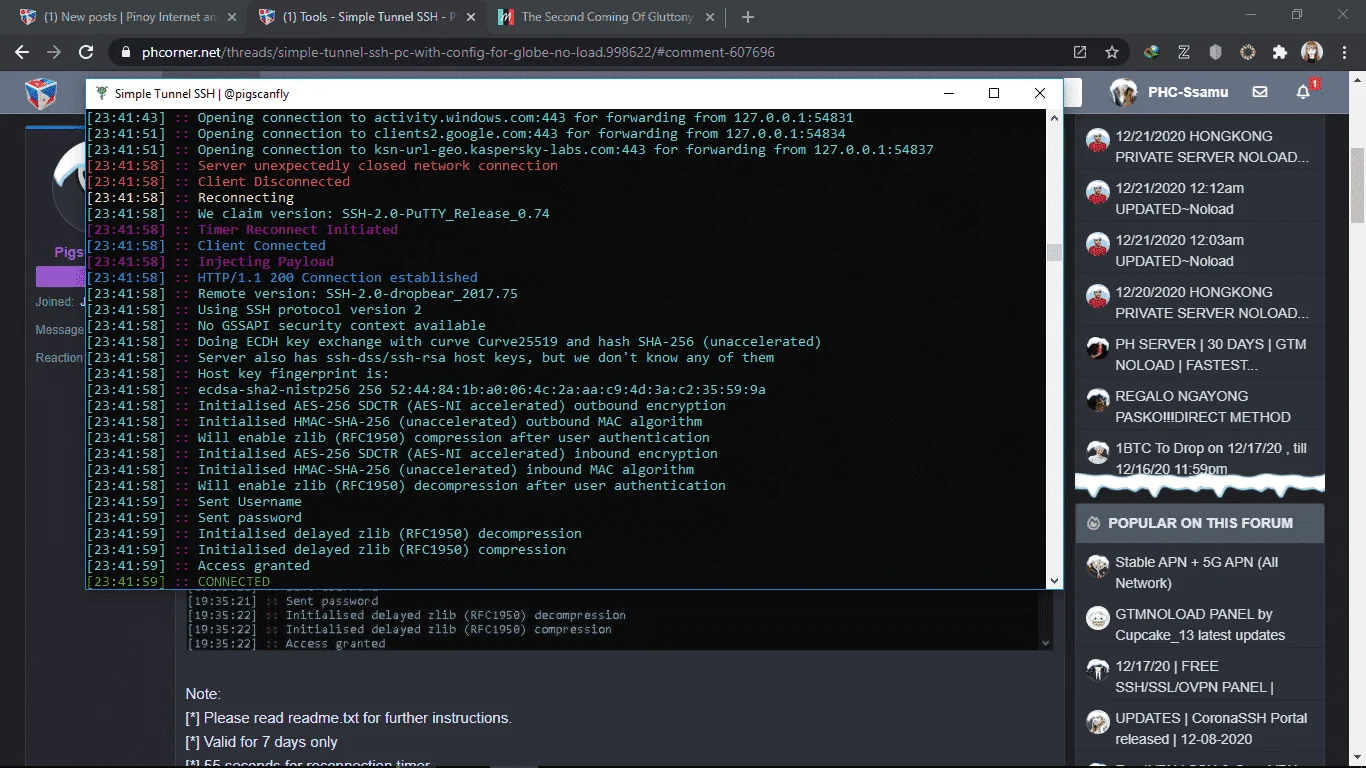Screen dimensions: 1366x768
Task: Switch to The Second Coming Of Gluttony tab
Action: [x=608, y=17]
